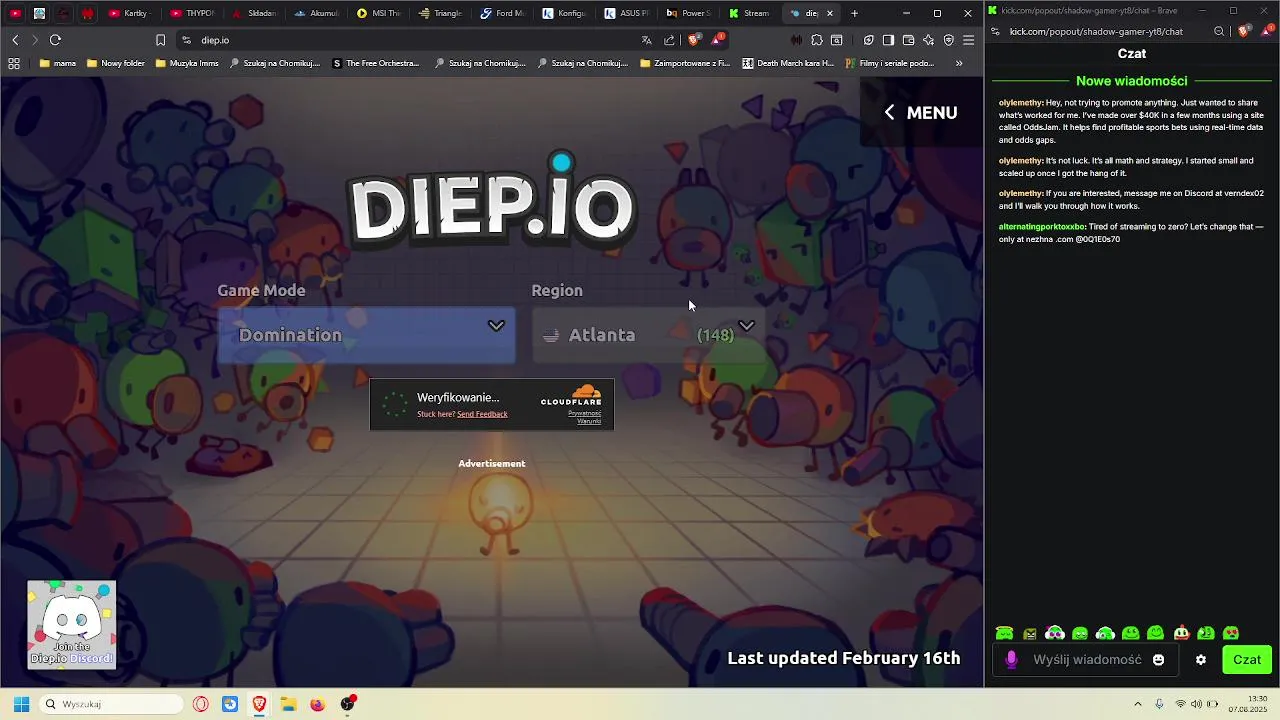This screenshot has height=720, width=1280.
Task: Open the bookmarks apps grid icon
Action: point(14,63)
